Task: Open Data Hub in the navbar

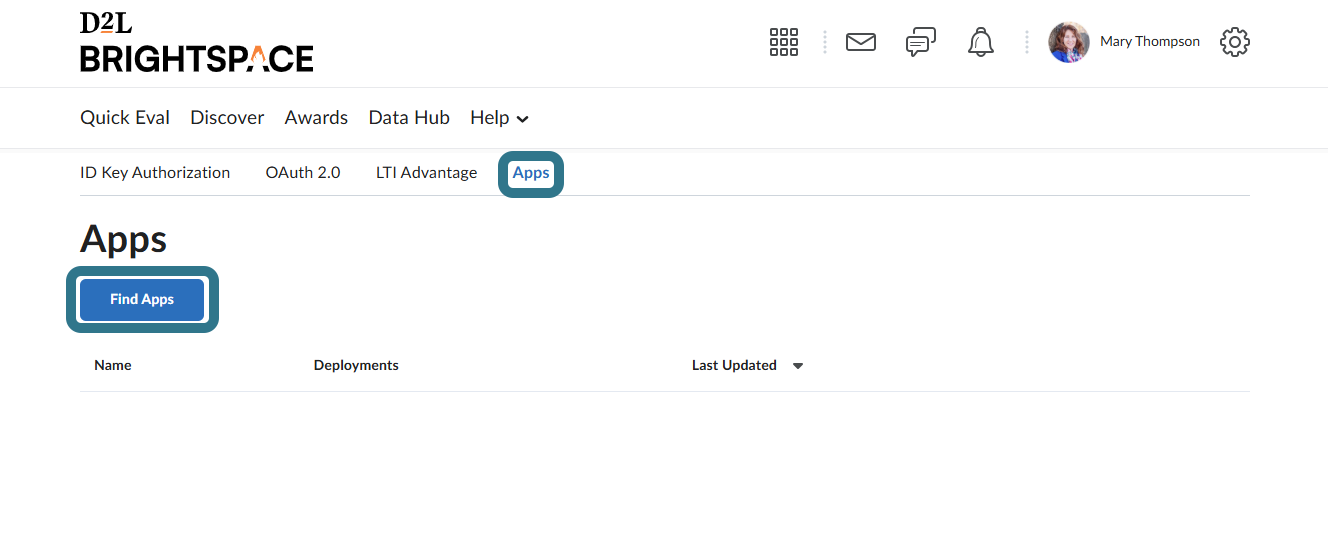Action: [409, 118]
